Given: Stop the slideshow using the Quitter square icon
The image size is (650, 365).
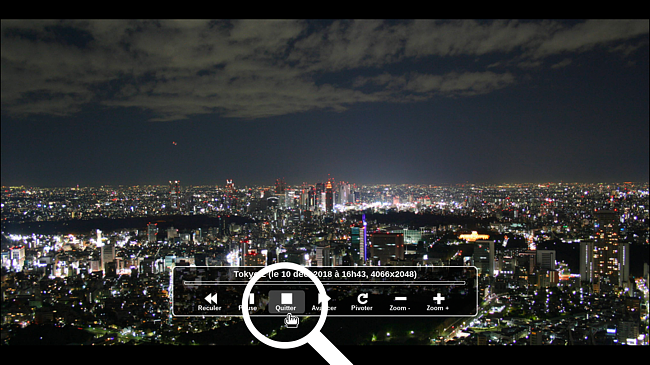Looking at the screenshot, I should coord(286,298).
